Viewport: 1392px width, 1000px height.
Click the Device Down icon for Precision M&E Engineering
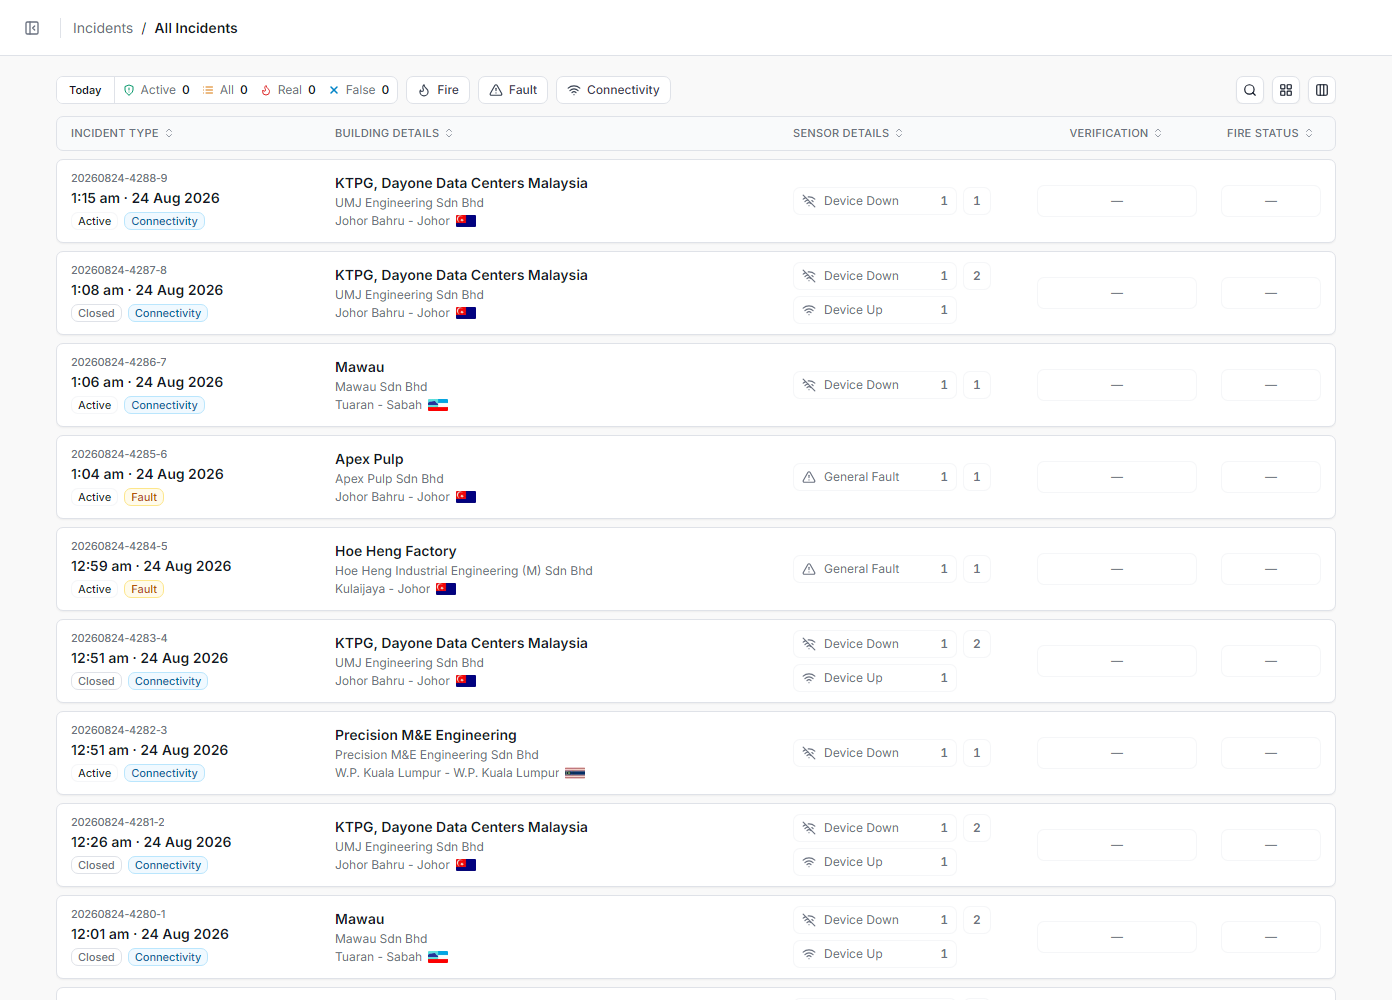click(x=809, y=753)
